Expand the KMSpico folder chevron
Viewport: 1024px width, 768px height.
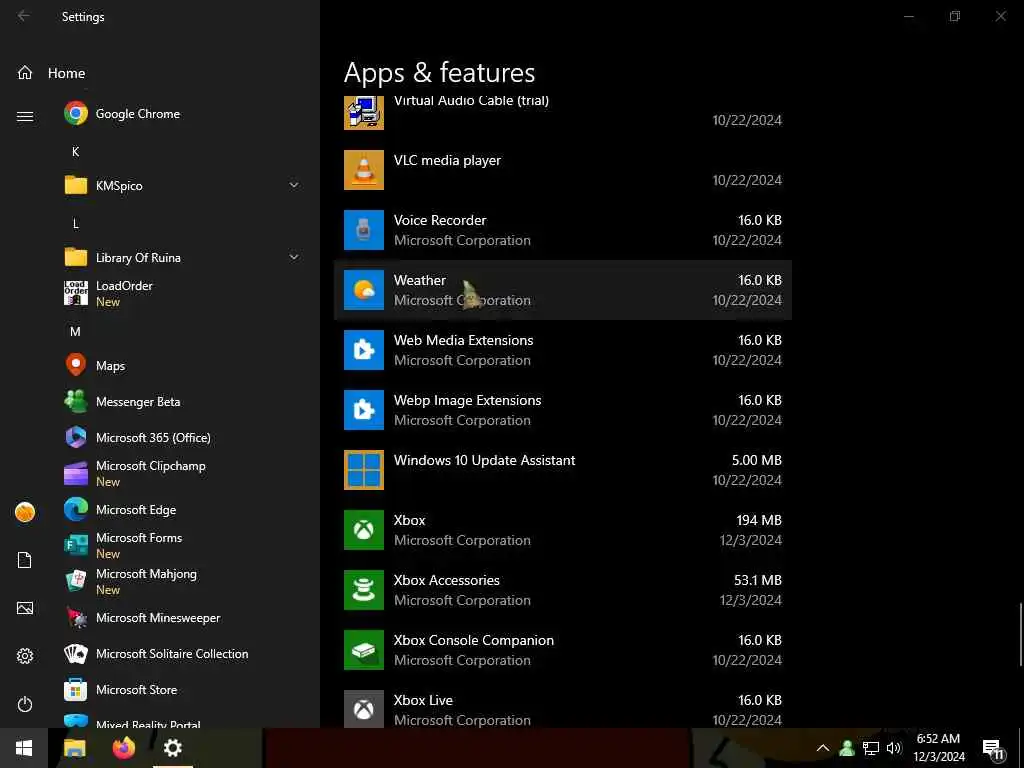tap(294, 185)
